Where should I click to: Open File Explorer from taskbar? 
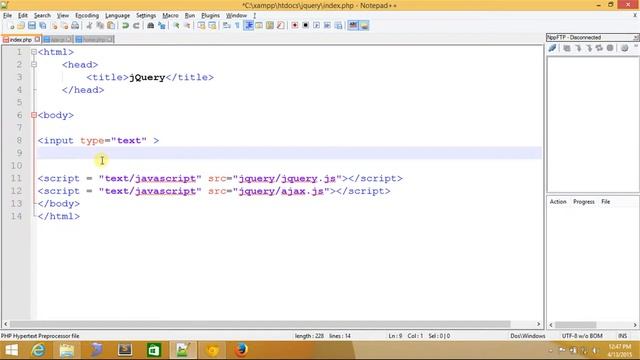[67, 350]
